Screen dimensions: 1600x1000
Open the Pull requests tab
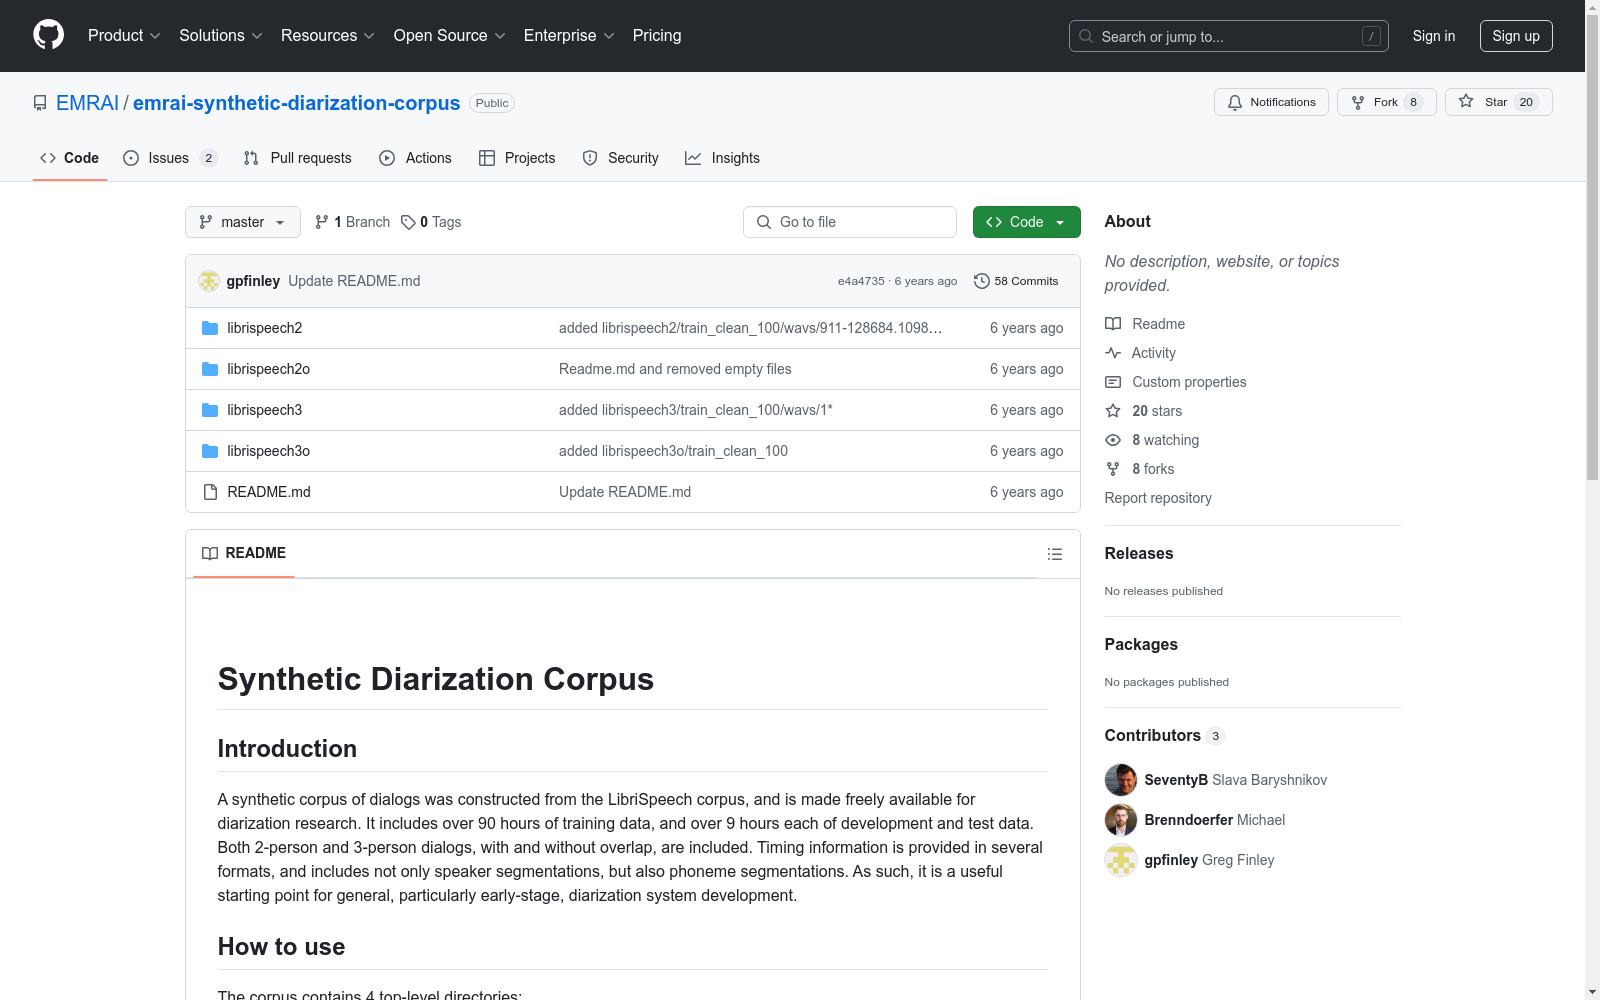[x=298, y=158]
